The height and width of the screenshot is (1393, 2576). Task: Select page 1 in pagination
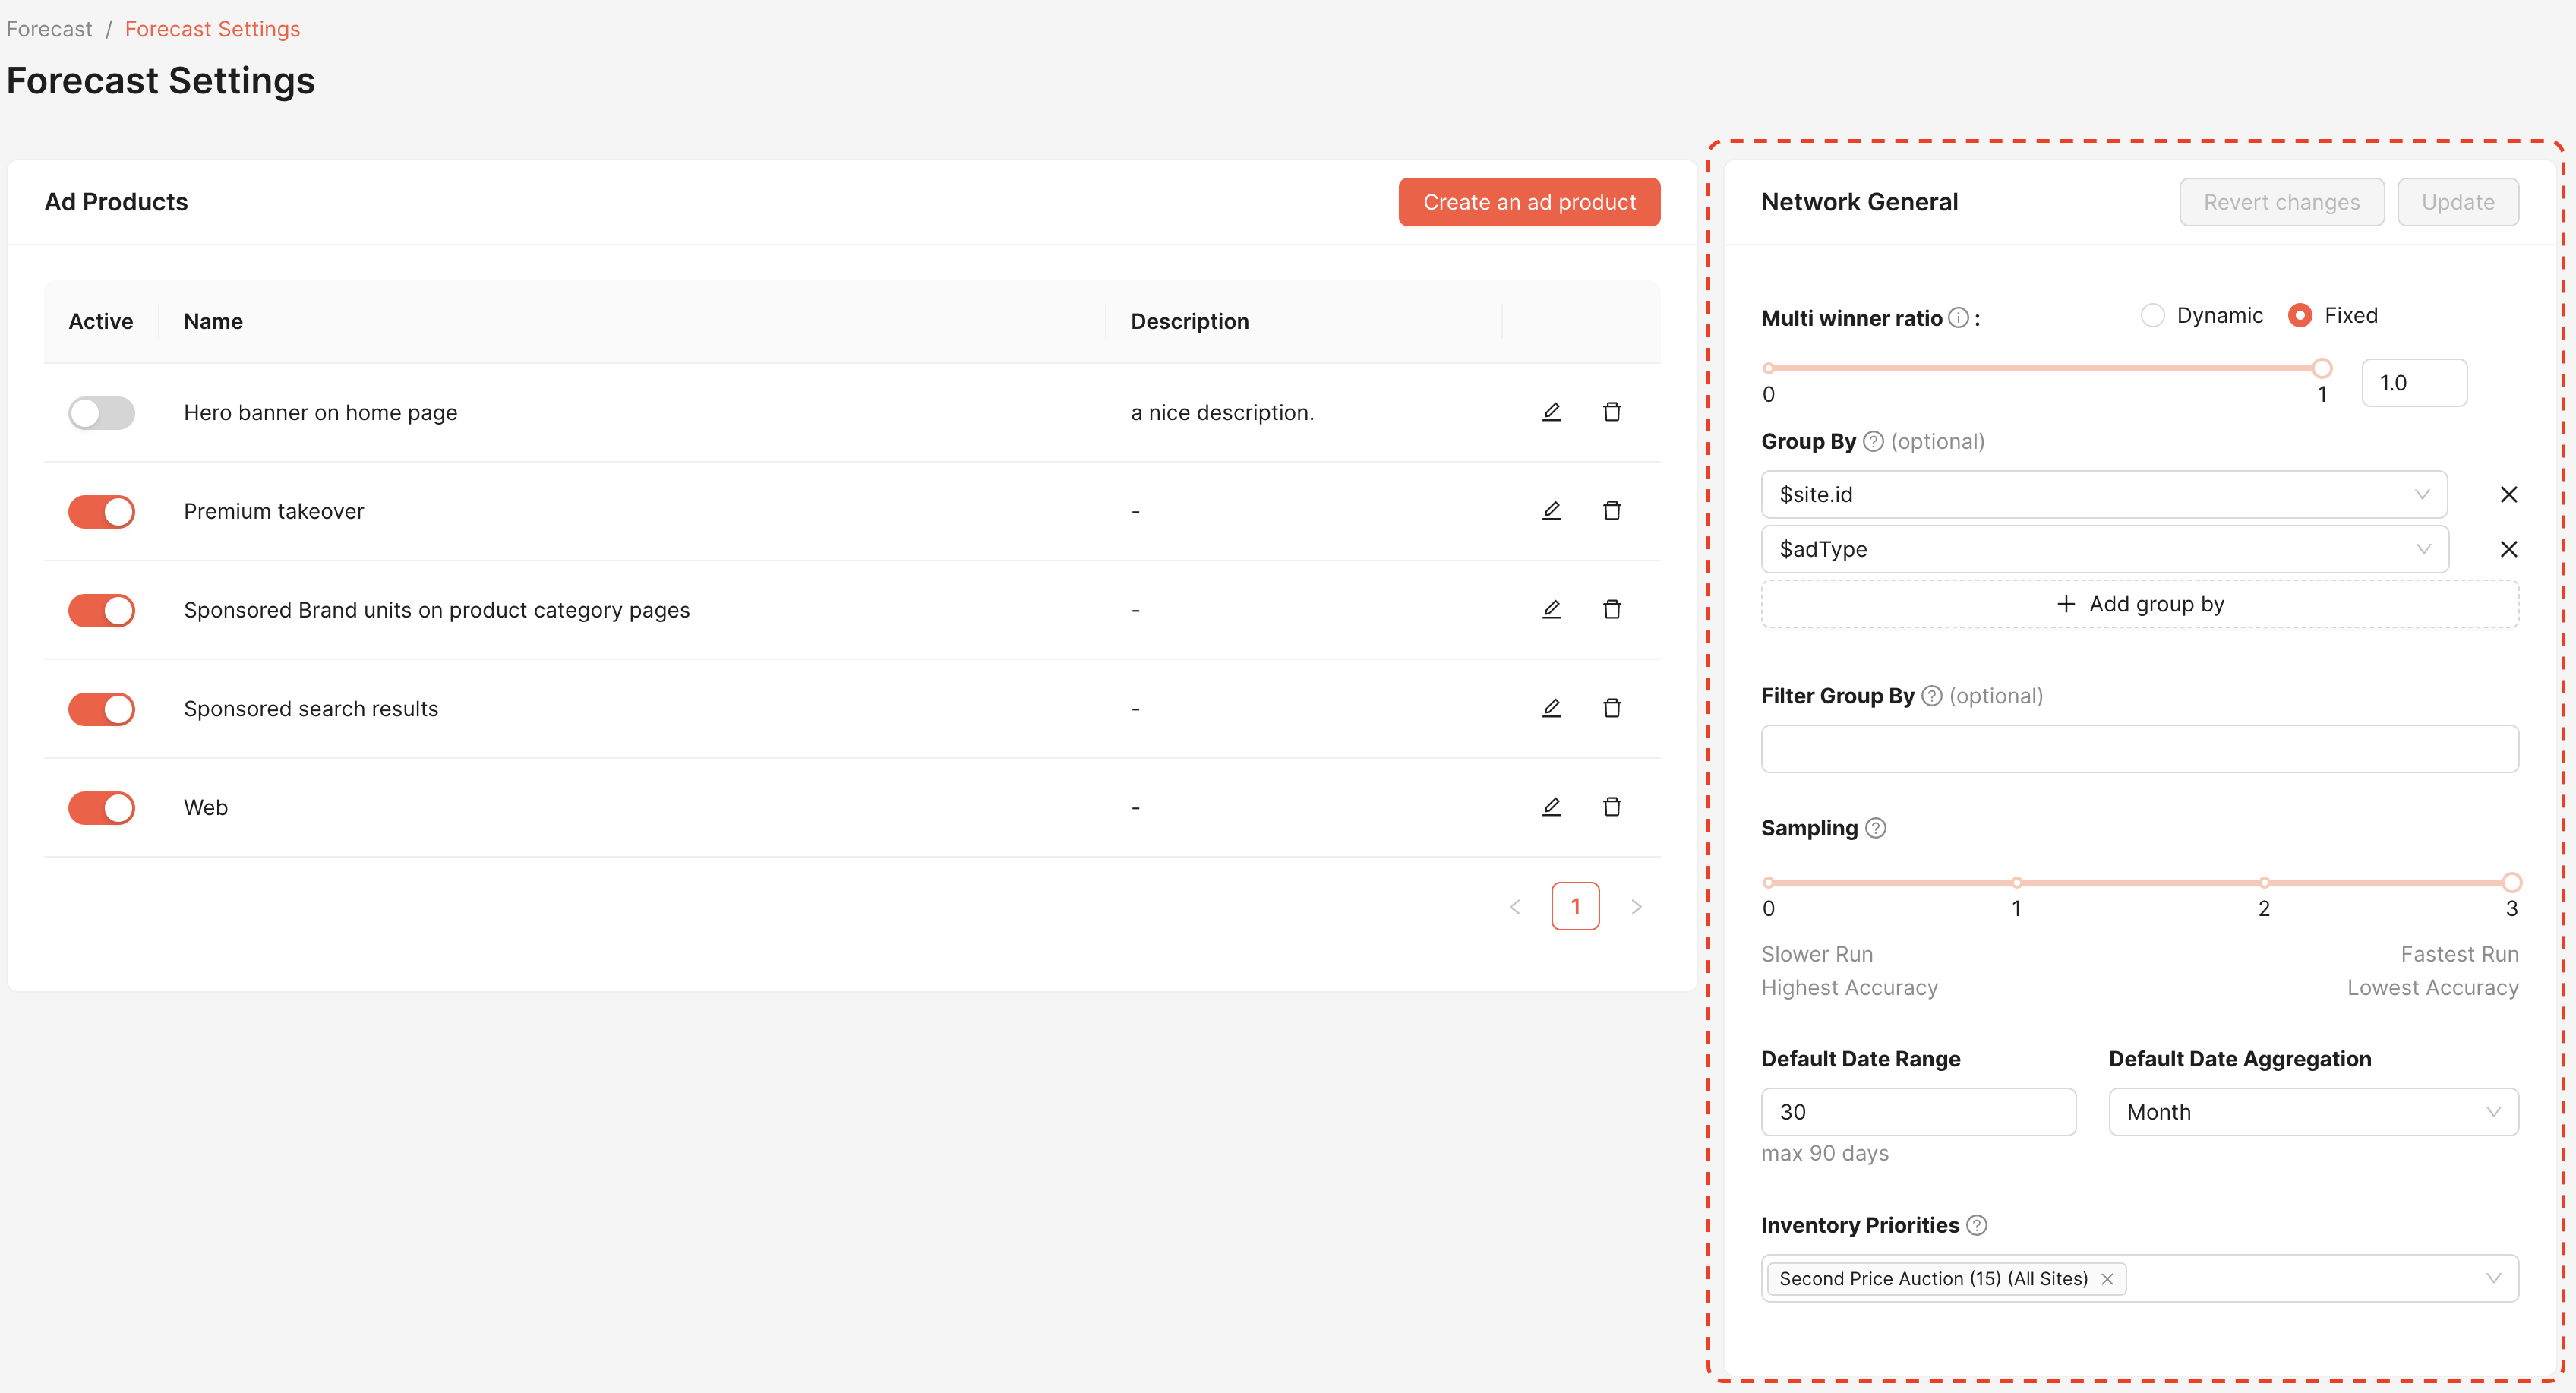click(1575, 906)
